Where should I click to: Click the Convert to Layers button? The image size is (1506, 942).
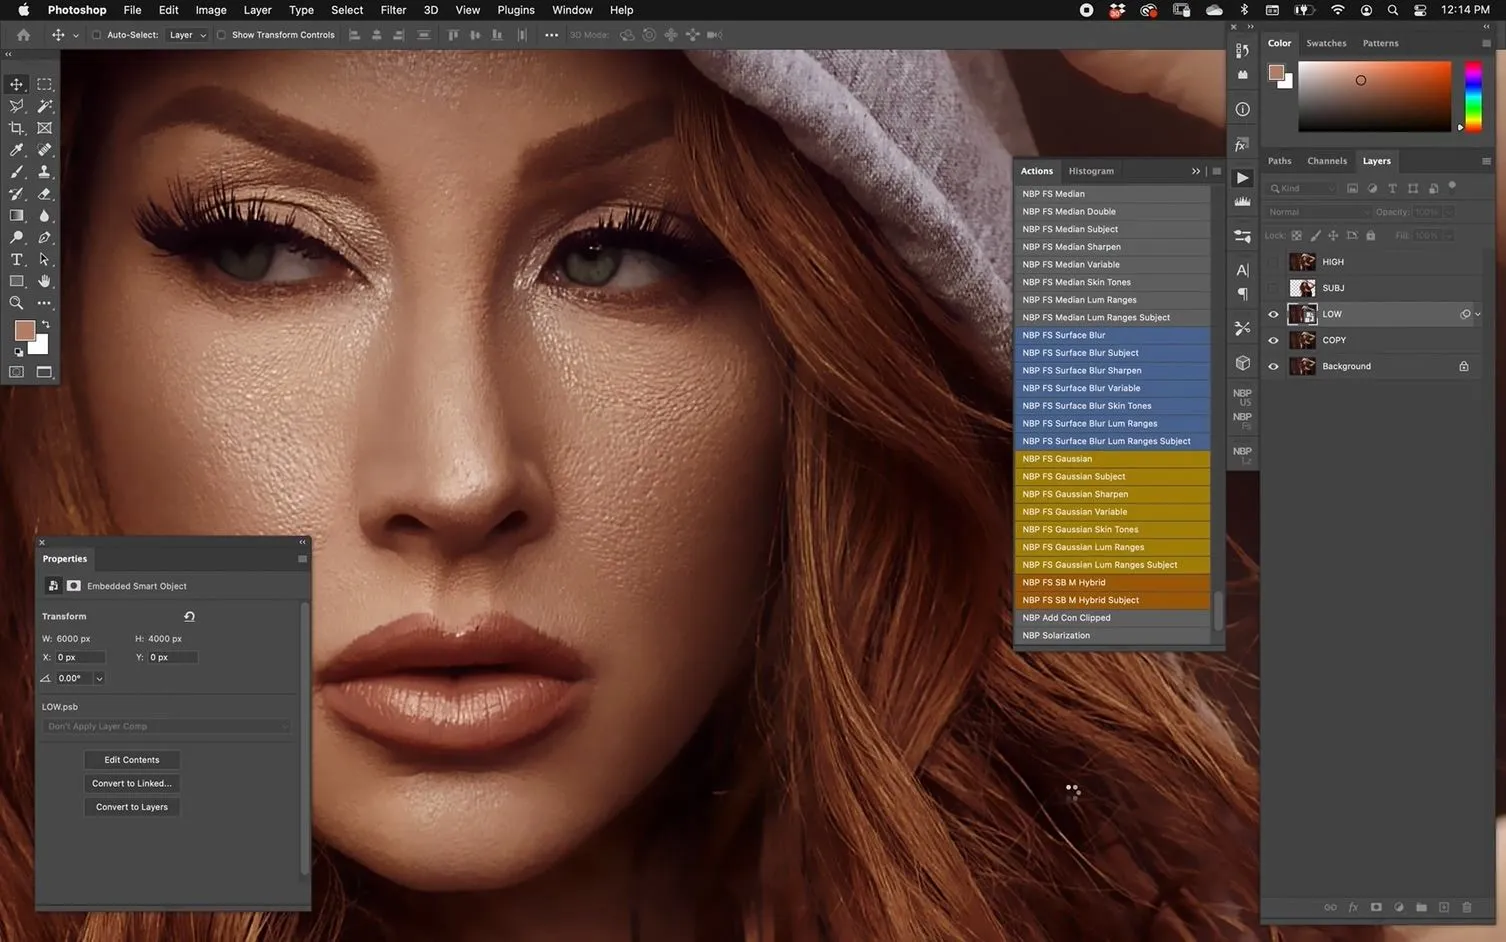click(132, 807)
